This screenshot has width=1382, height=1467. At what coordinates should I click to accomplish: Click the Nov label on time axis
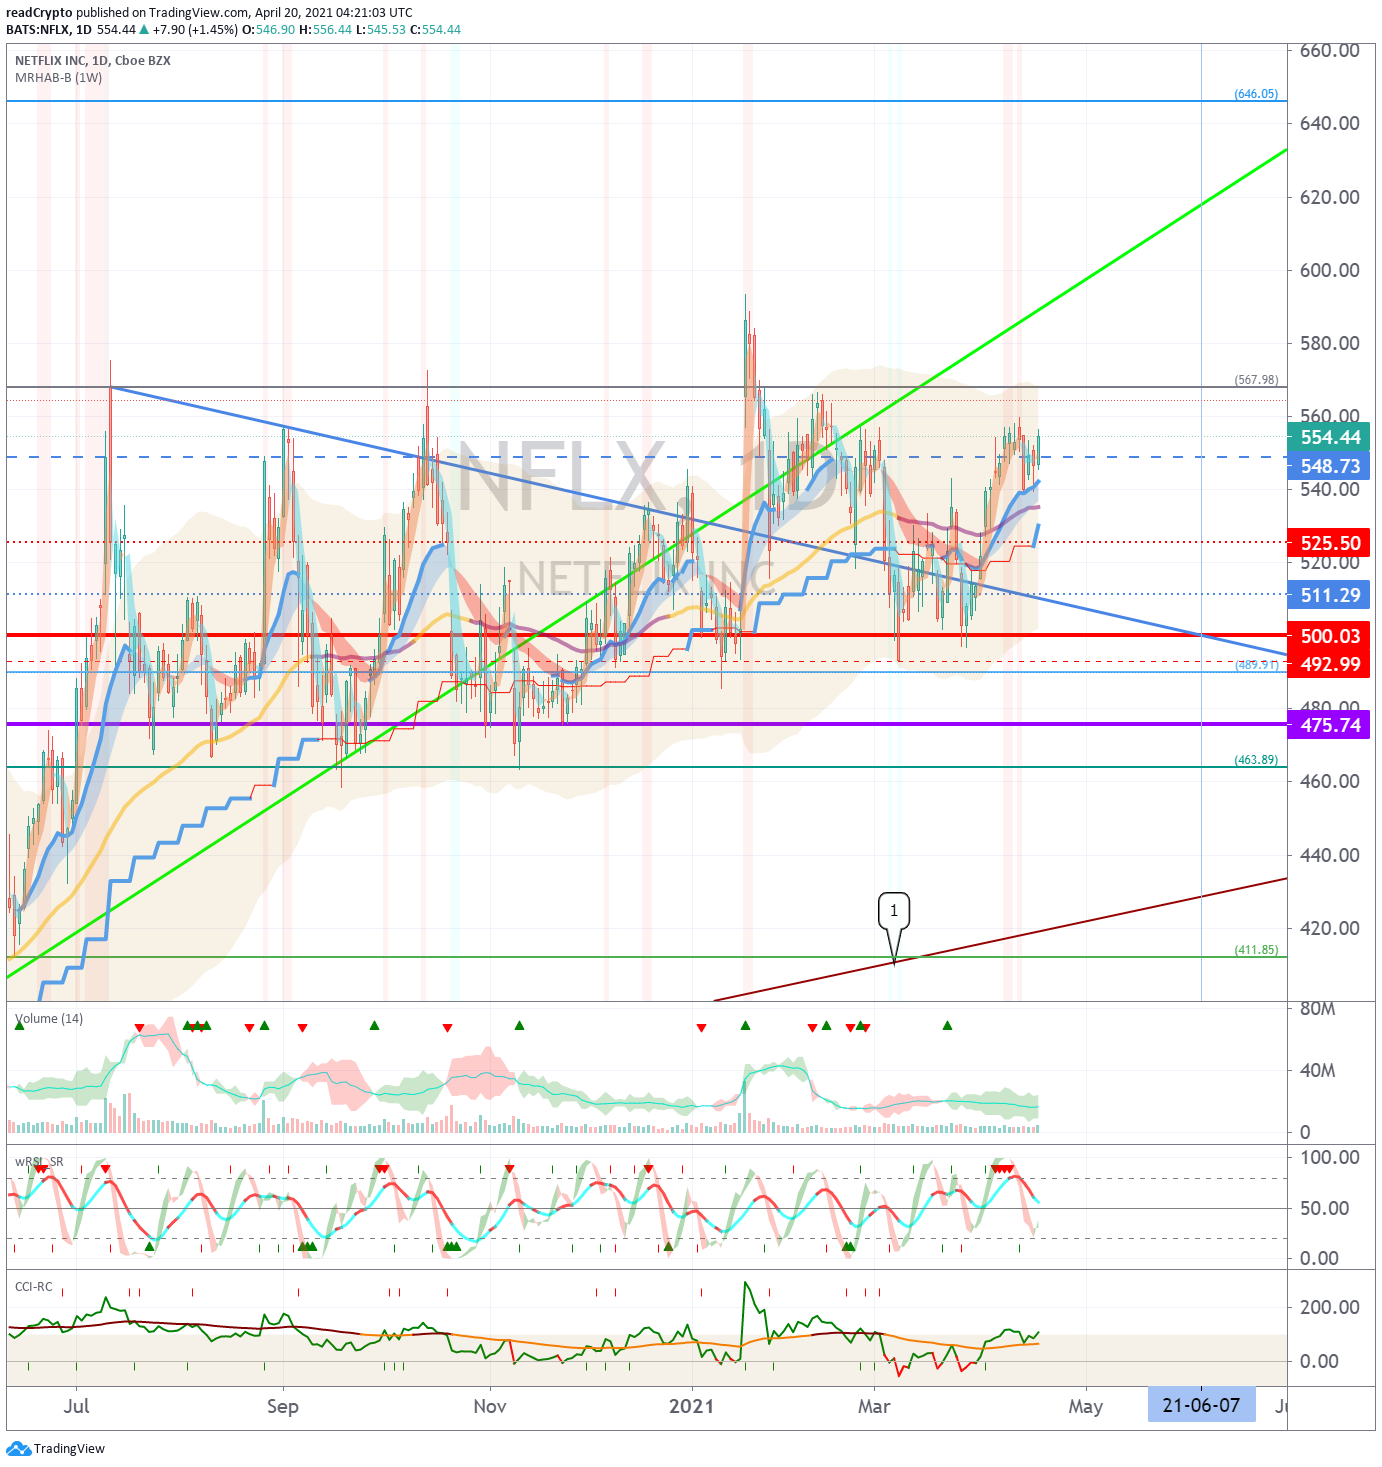490,1406
